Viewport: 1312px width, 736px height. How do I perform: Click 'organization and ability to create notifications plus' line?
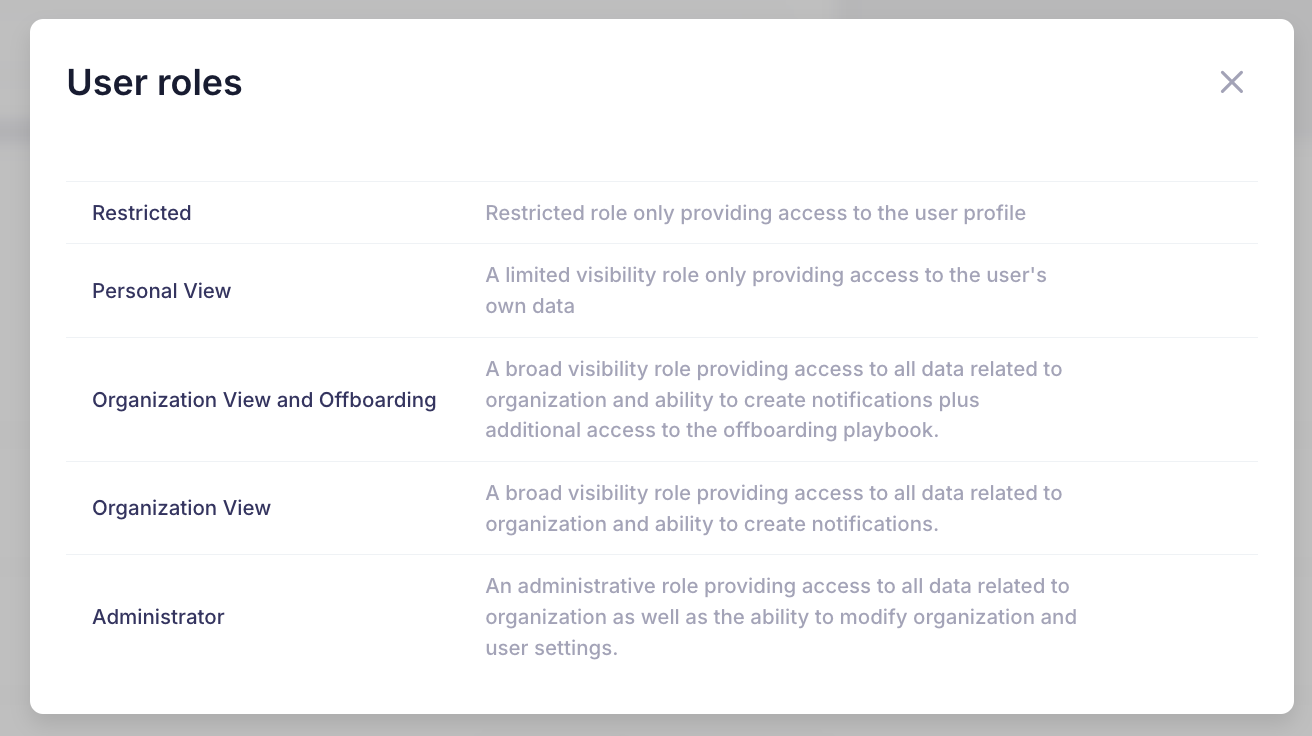[732, 400]
